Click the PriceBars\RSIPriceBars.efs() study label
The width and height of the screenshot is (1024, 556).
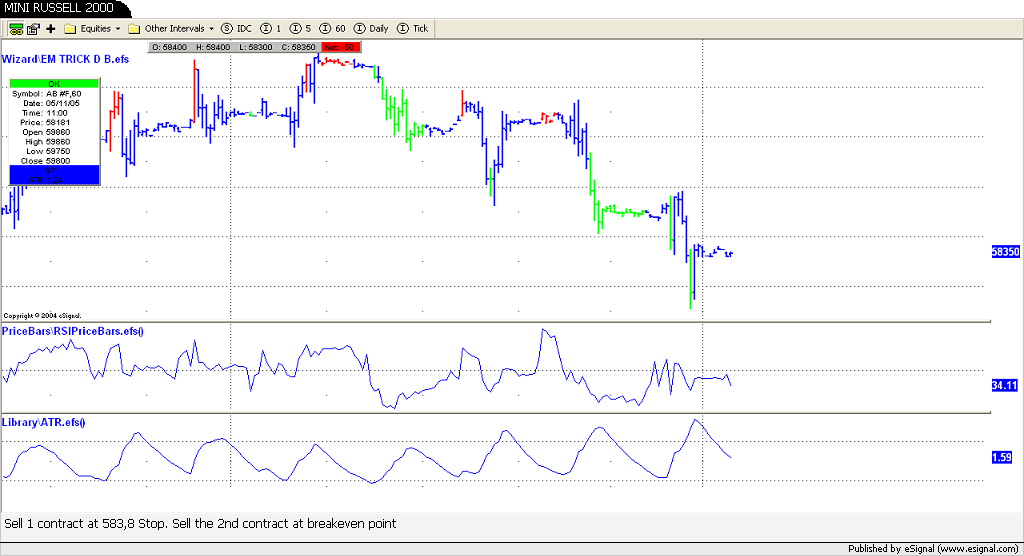tap(73, 331)
